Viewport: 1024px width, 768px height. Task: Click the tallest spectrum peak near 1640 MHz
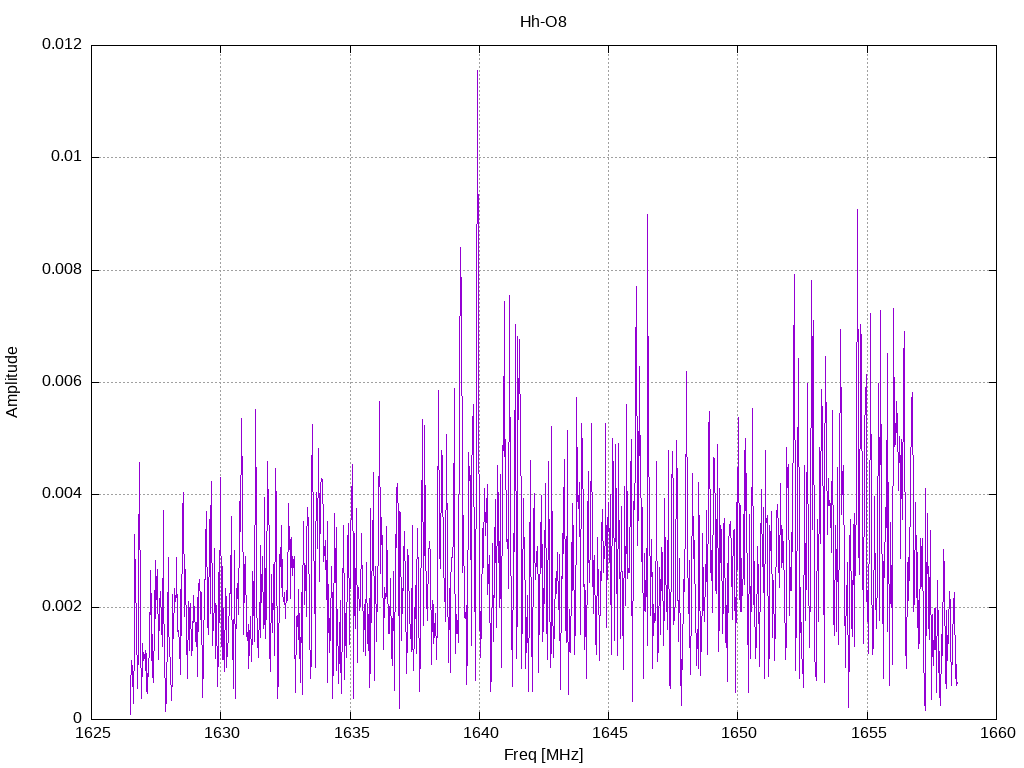click(477, 72)
